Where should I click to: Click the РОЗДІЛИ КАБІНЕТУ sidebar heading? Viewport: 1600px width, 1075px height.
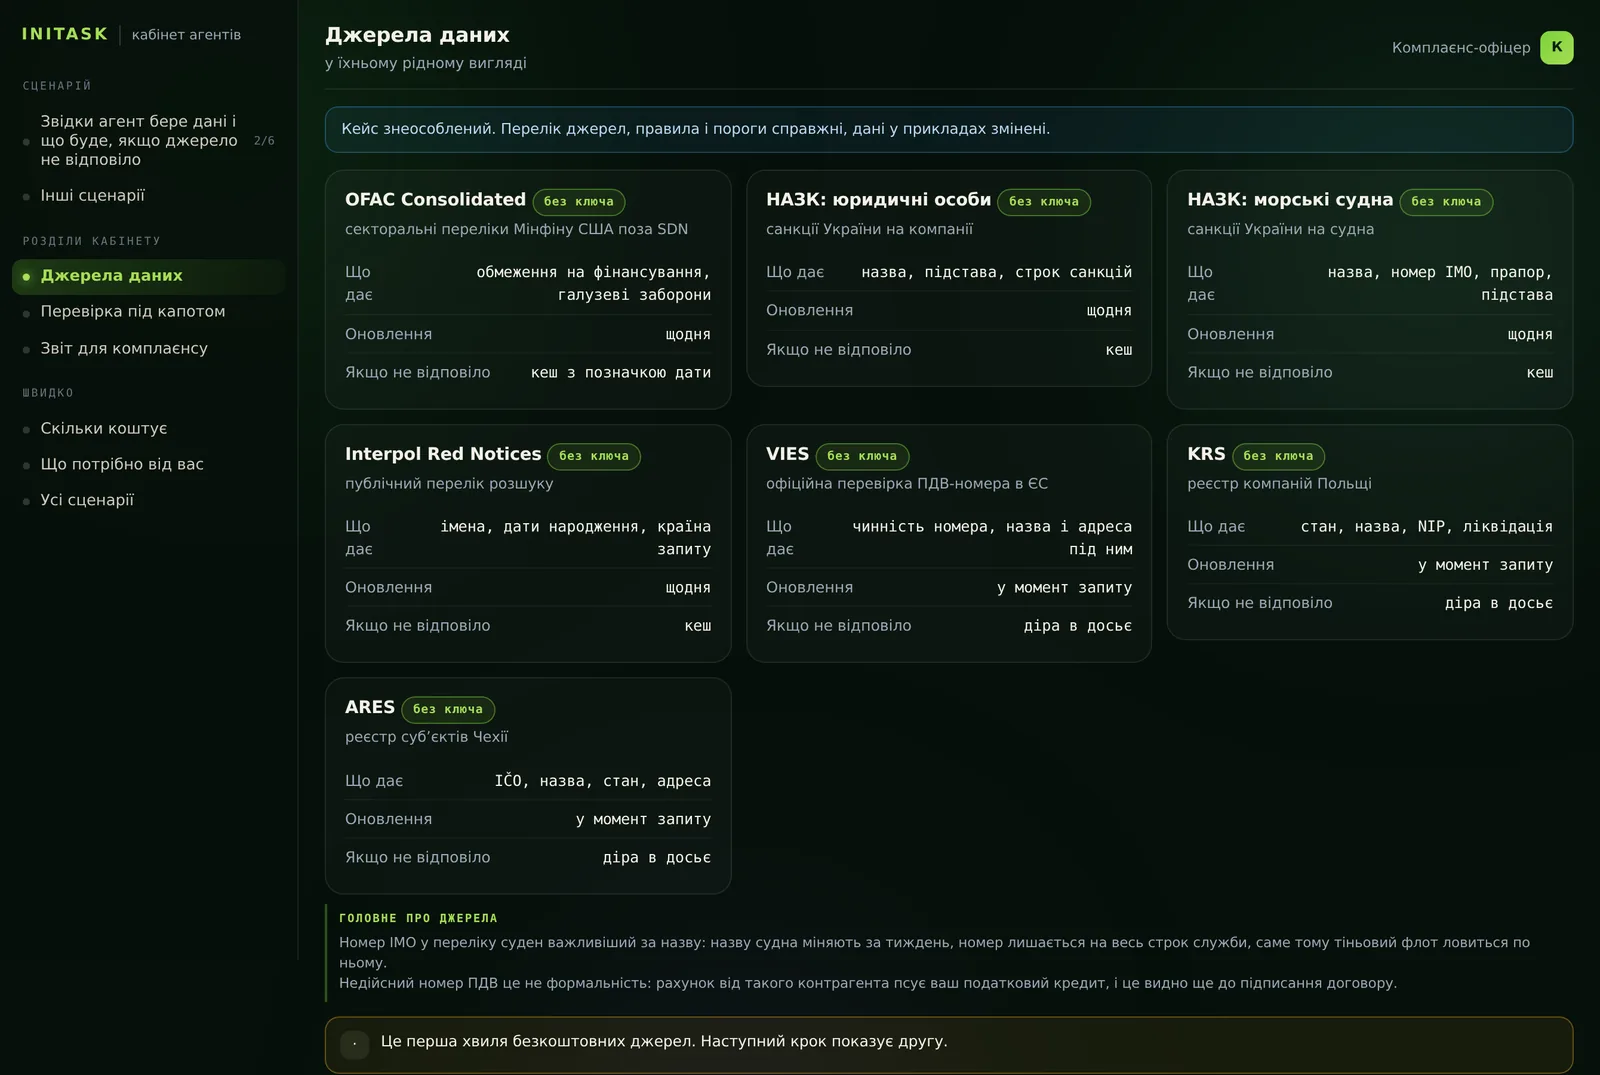(92, 241)
